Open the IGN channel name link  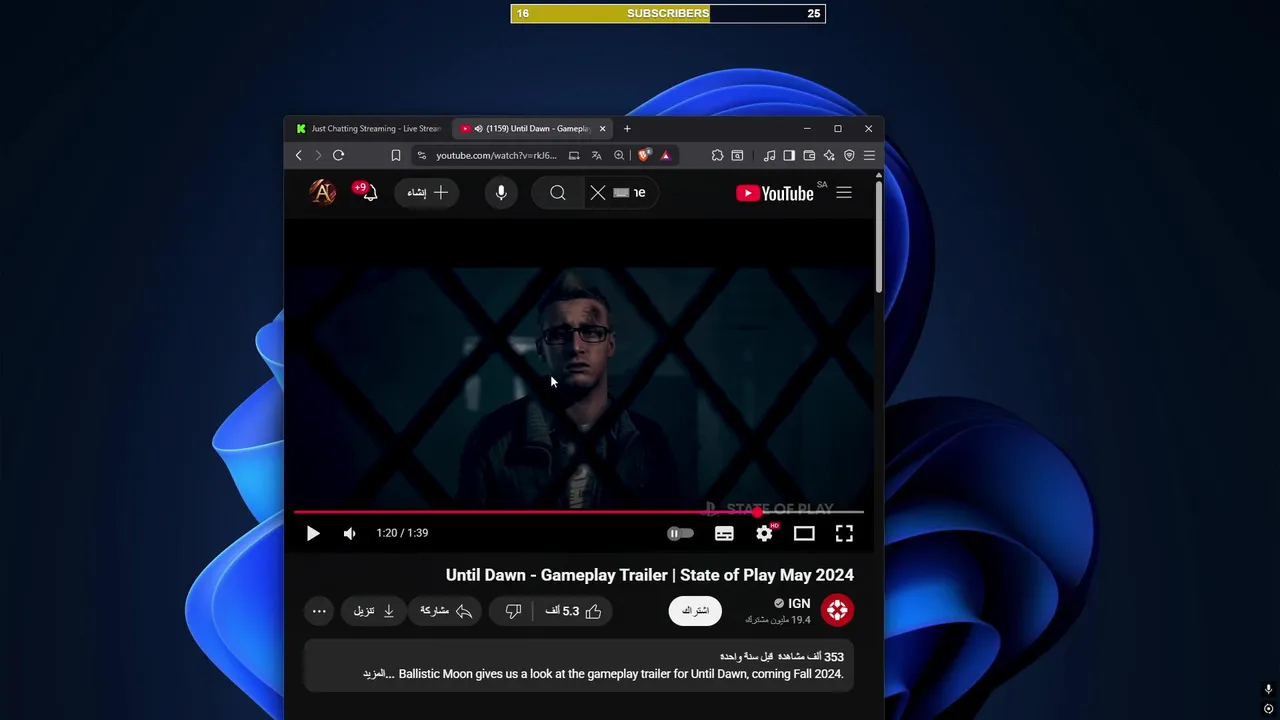click(x=799, y=603)
